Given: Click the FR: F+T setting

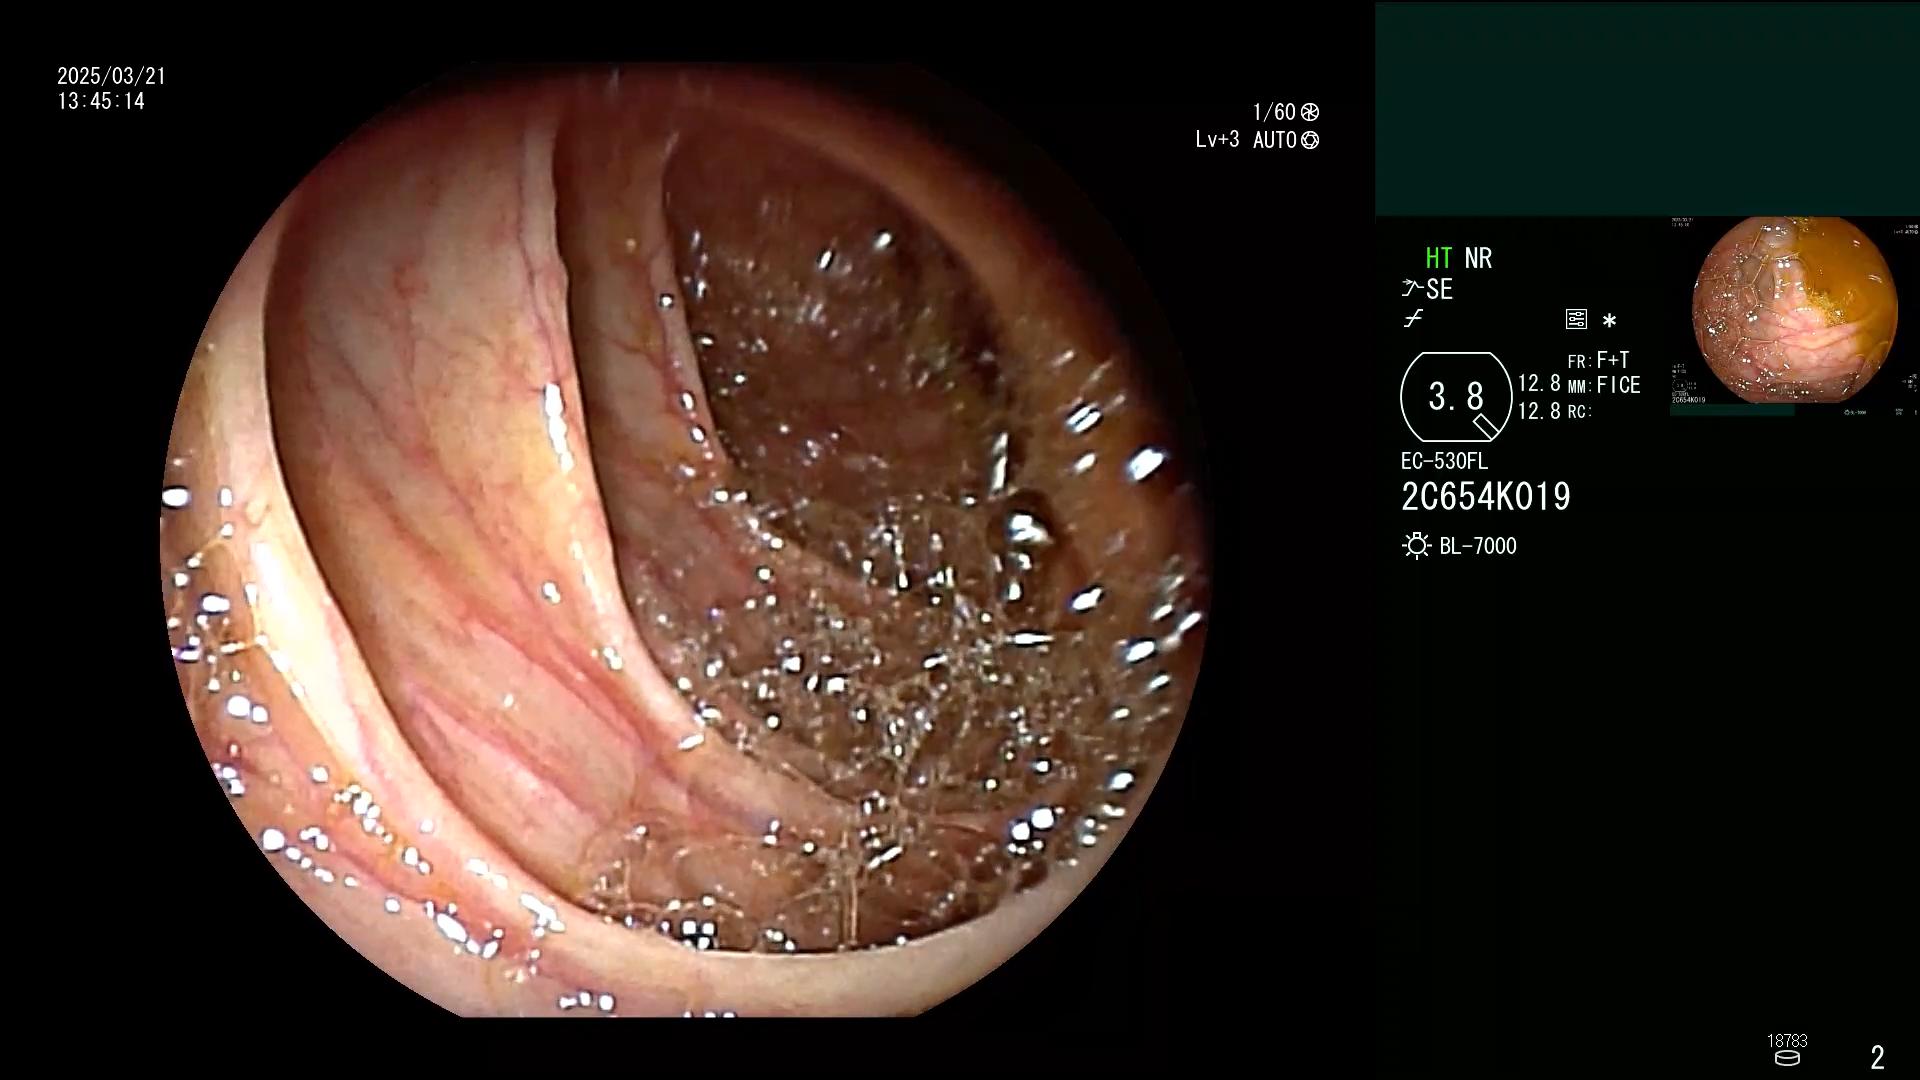Looking at the screenshot, I should pyautogui.click(x=1598, y=360).
